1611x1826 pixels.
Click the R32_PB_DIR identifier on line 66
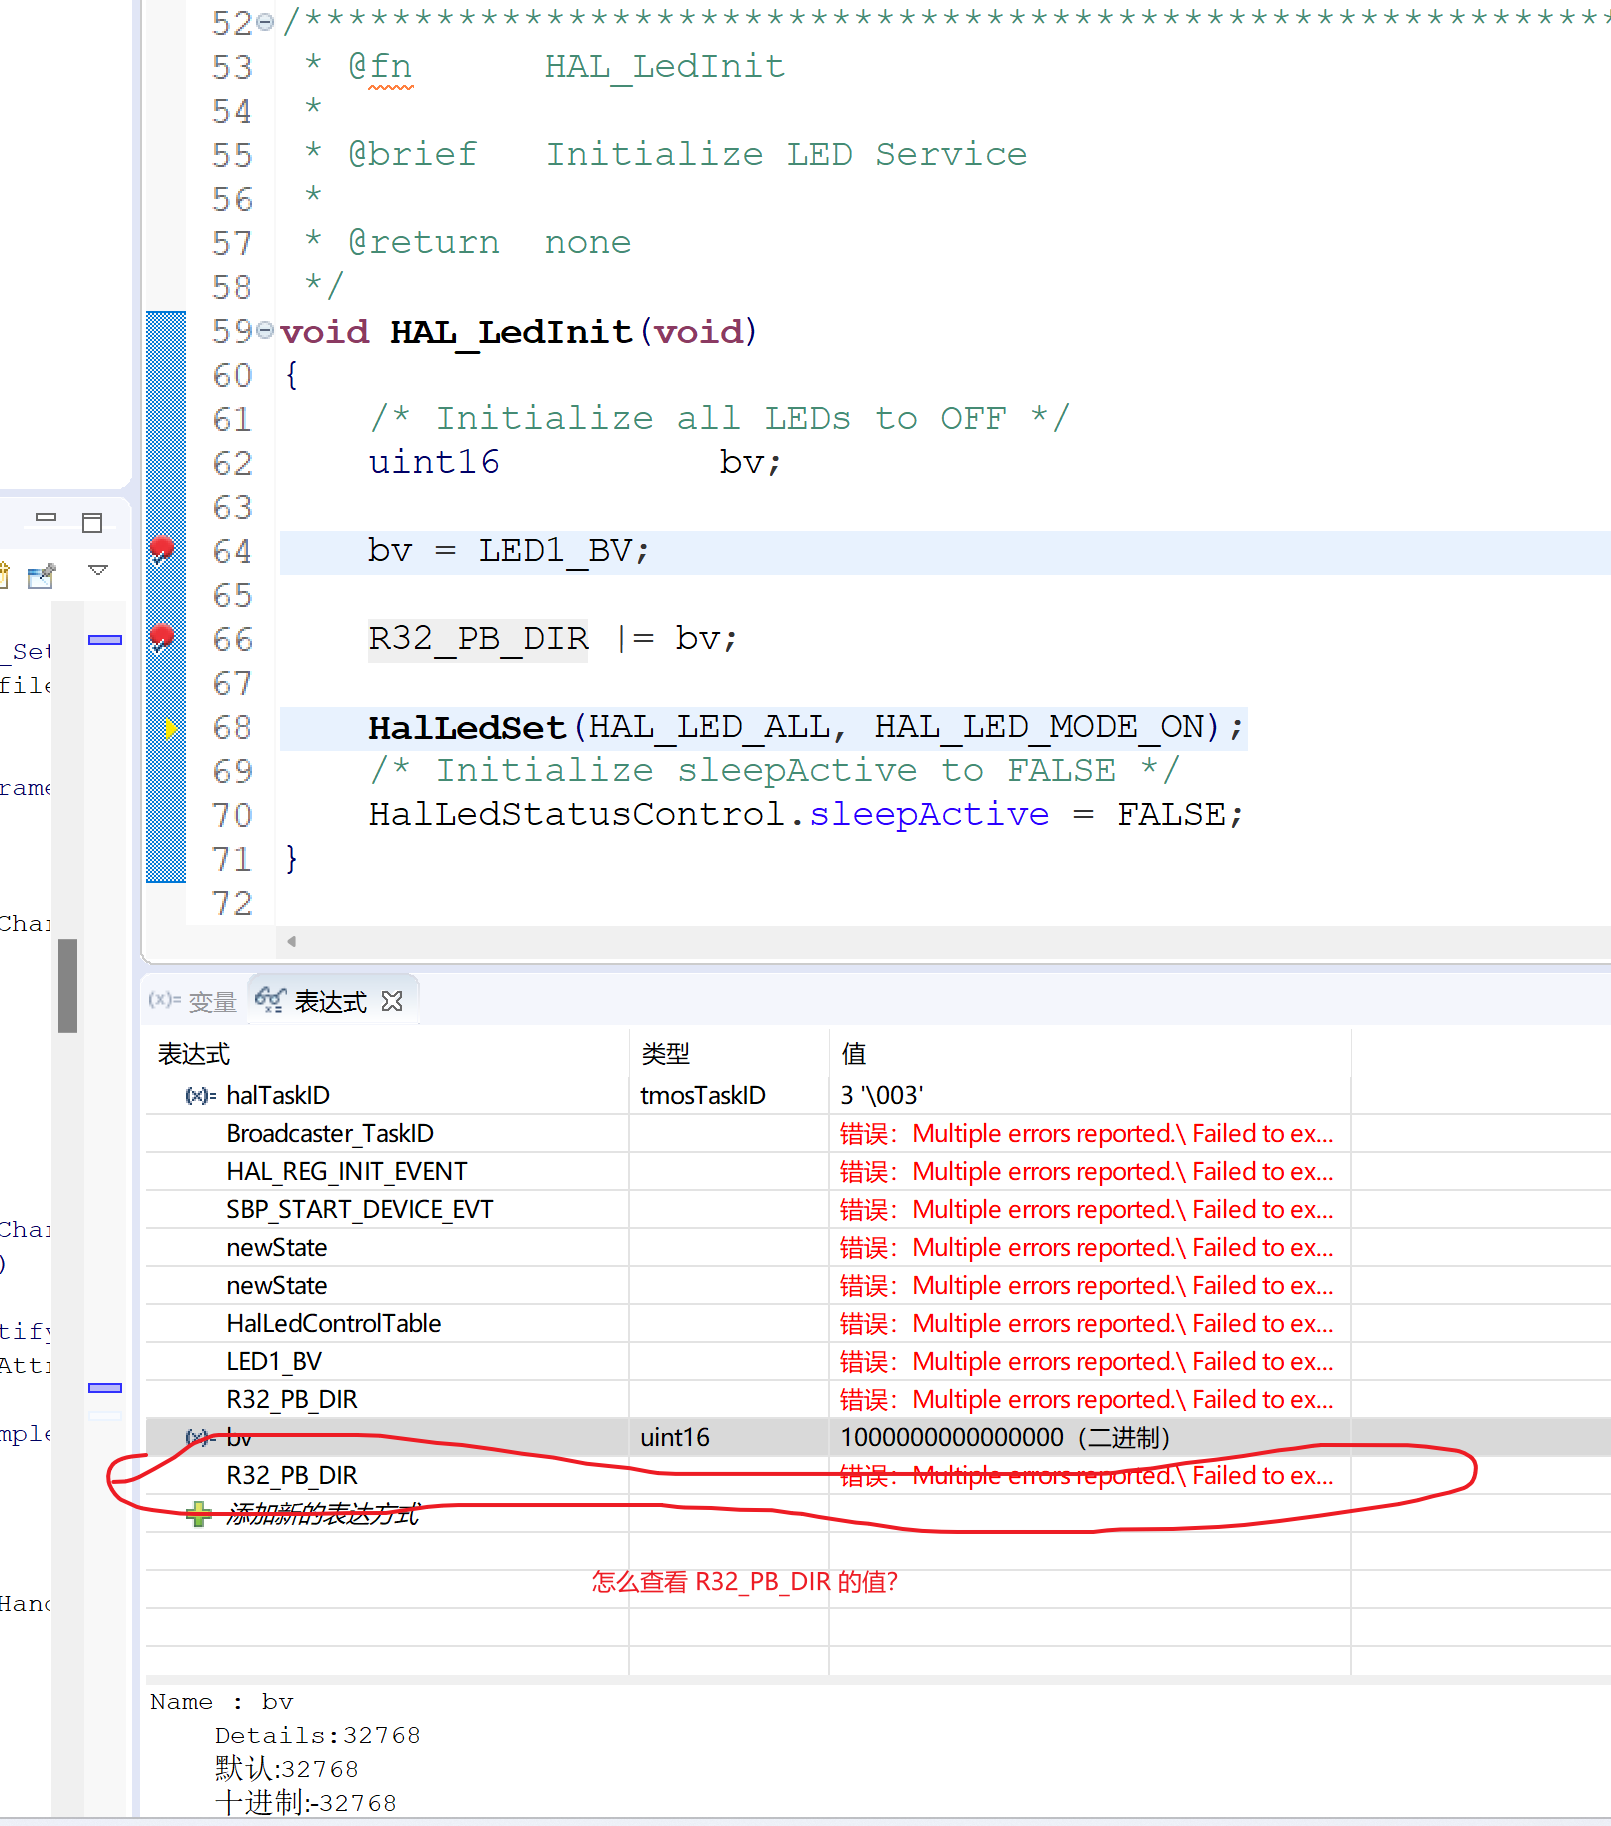tap(478, 638)
